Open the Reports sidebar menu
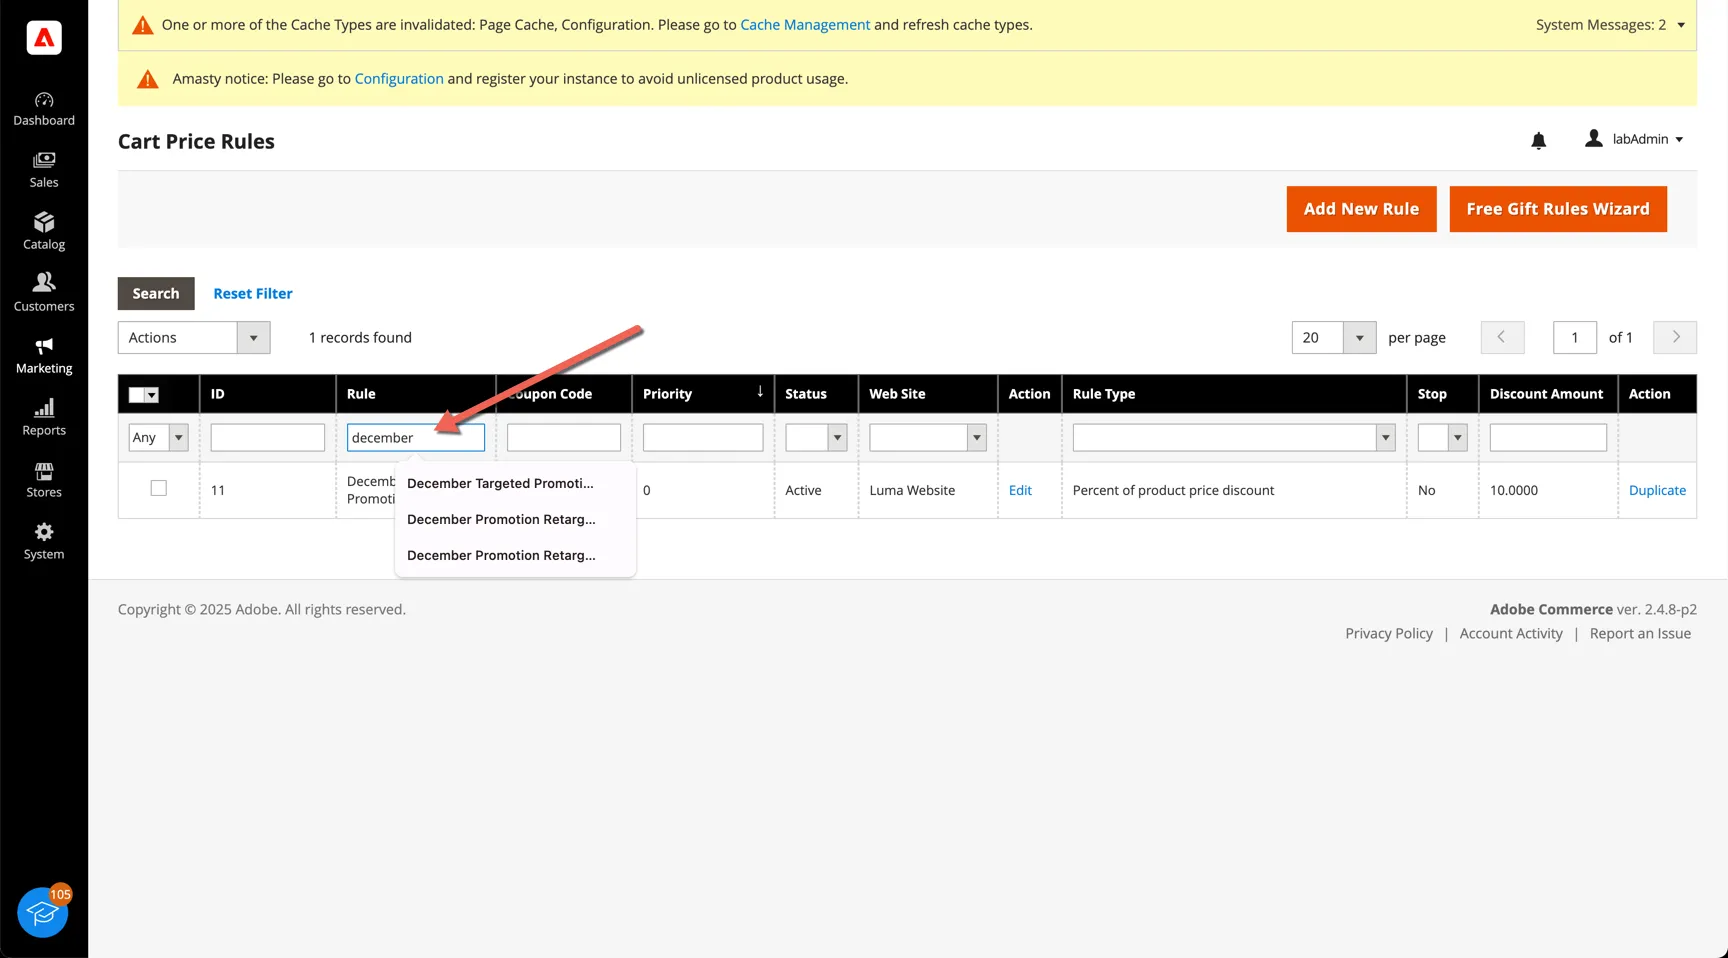The image size is (1728, 958). tap(44, 419)
